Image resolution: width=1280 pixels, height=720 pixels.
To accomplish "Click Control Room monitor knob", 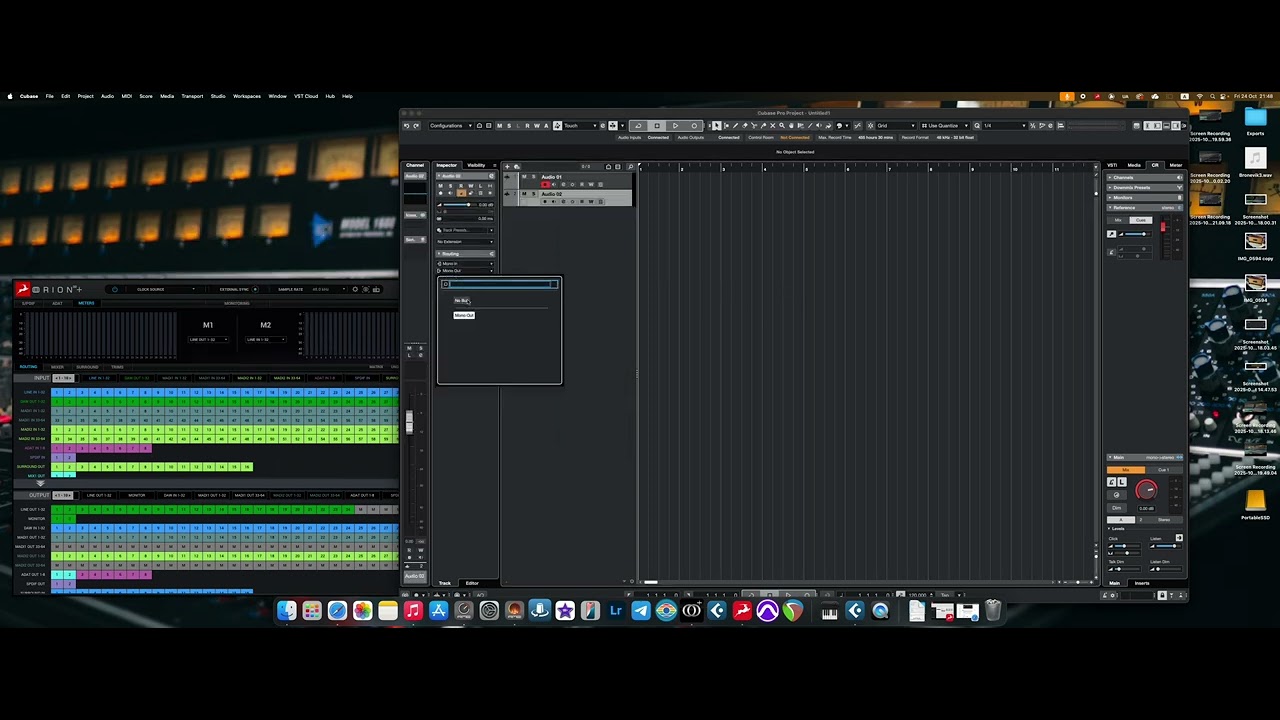I will (x=1146, y=490).
